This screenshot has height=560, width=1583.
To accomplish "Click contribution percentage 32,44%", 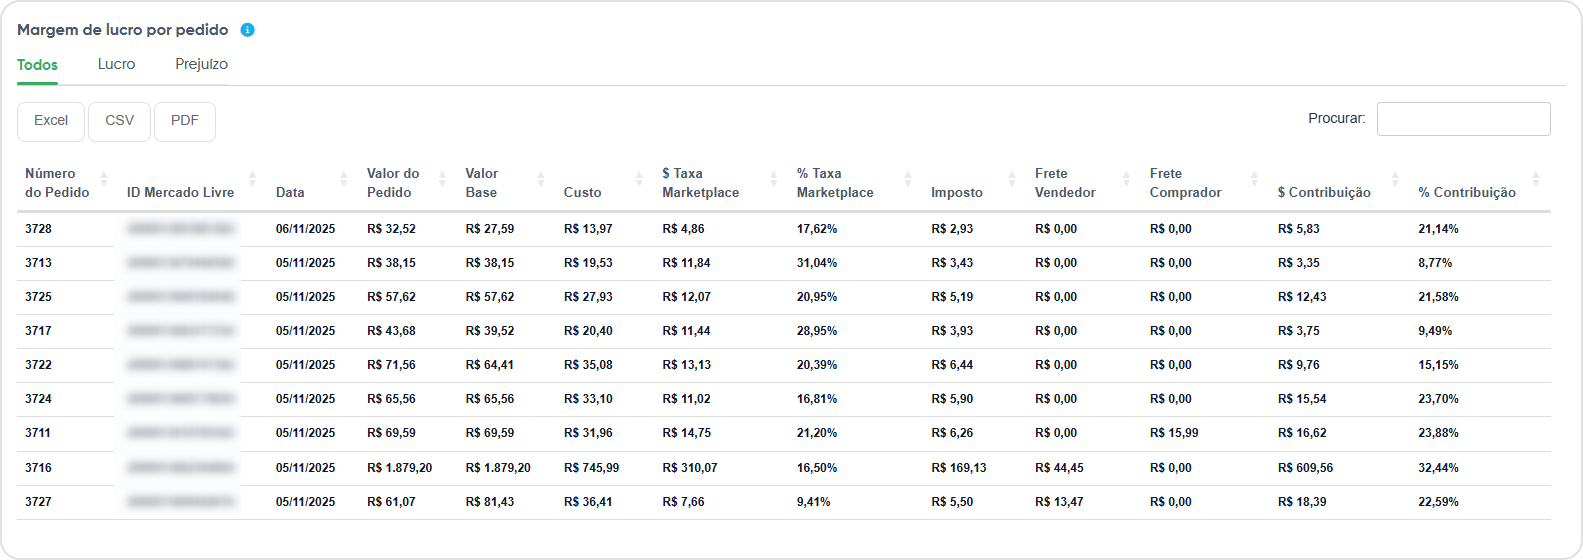I will point(1438,468).
